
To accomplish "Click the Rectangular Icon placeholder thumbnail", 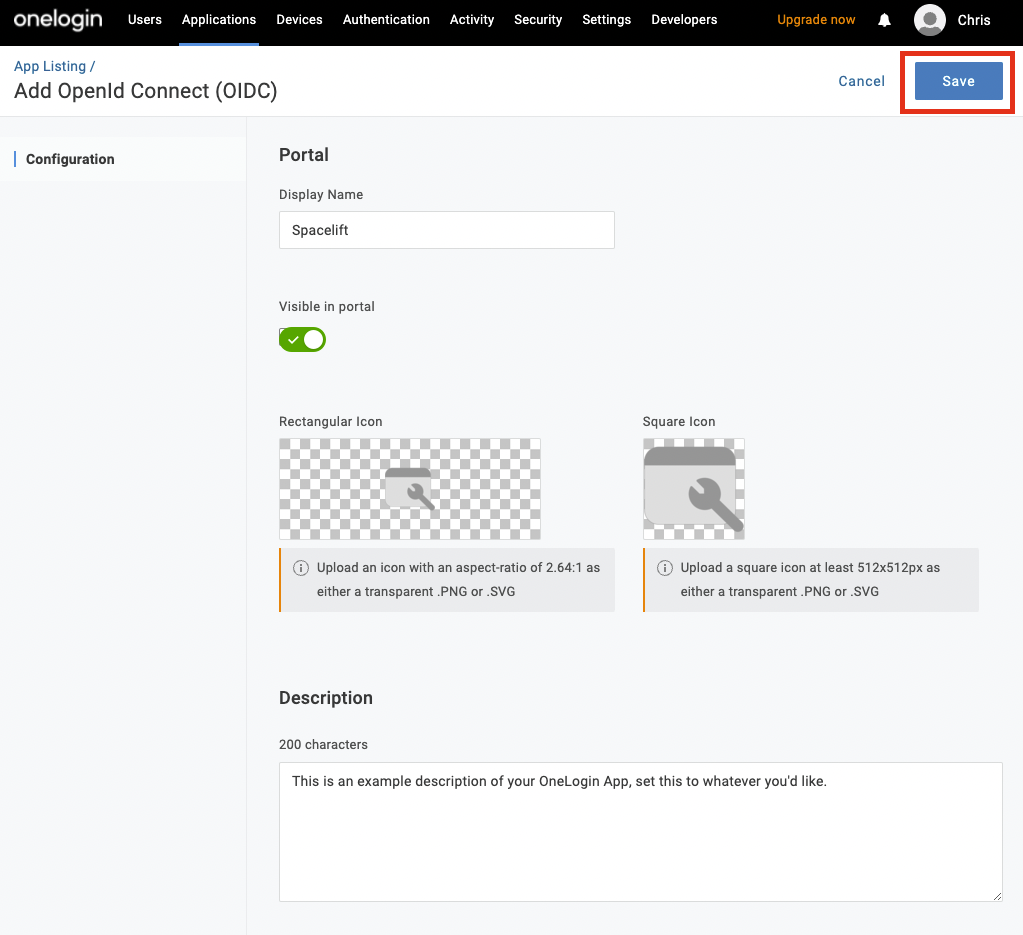I will 409,488.
